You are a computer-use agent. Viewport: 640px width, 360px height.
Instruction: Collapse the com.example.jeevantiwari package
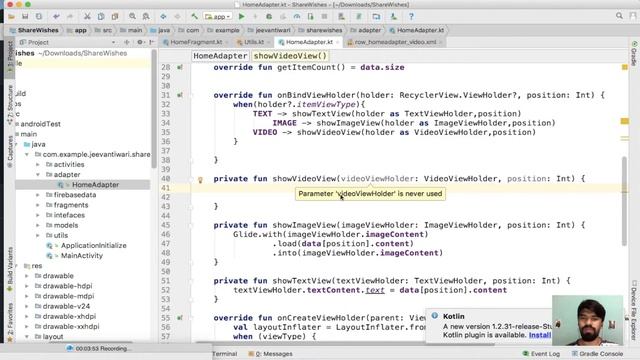(x=27, y=154)
